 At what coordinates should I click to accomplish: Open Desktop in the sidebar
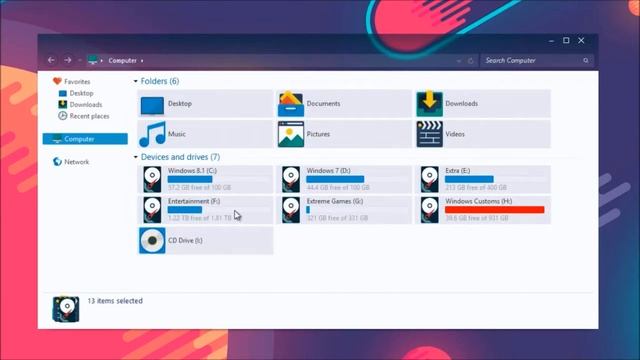(x=81, y=93)
